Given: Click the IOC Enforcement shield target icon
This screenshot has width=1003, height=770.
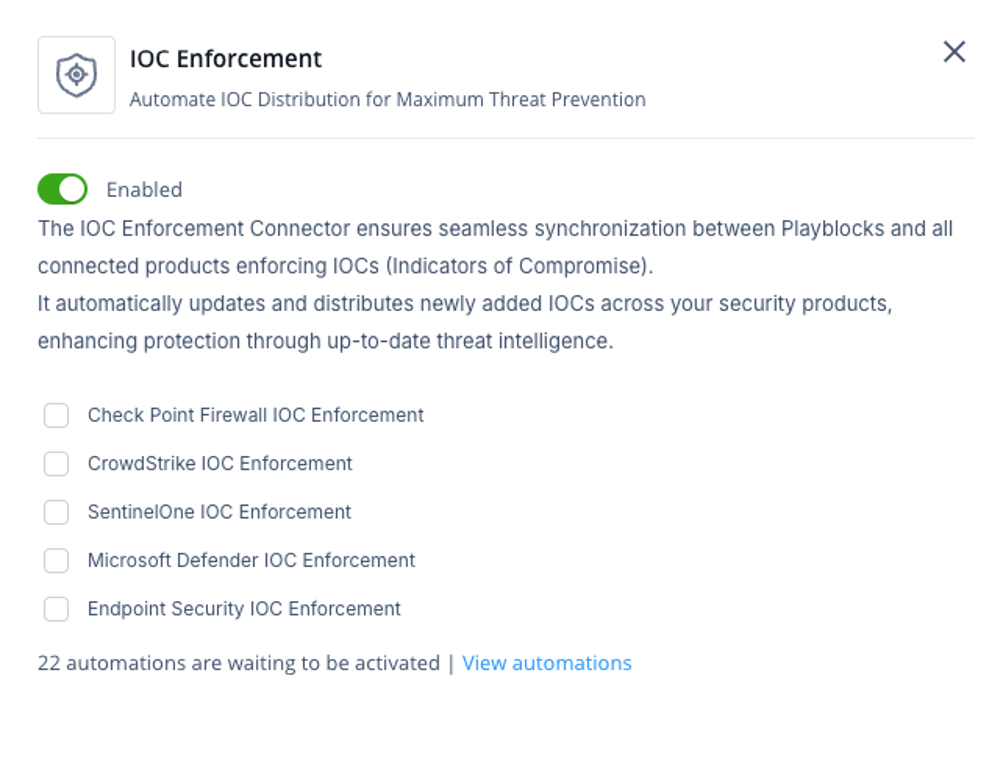Looking at the screenshot, I should click(76, 75).
